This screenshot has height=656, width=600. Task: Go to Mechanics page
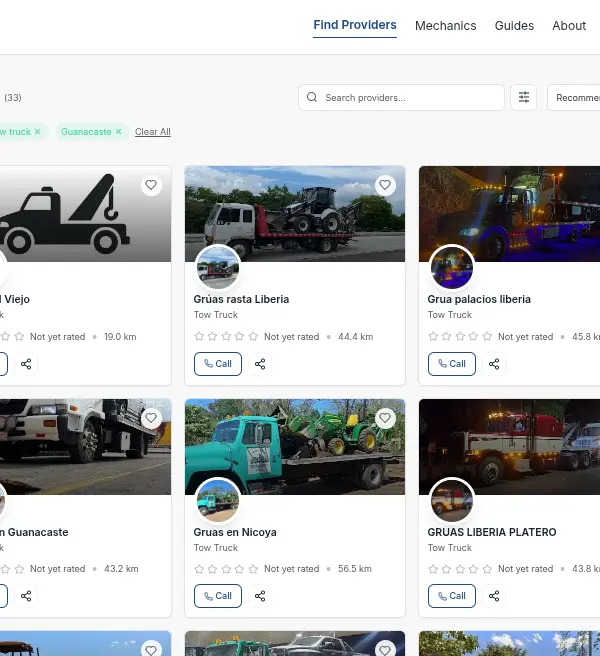446,26
